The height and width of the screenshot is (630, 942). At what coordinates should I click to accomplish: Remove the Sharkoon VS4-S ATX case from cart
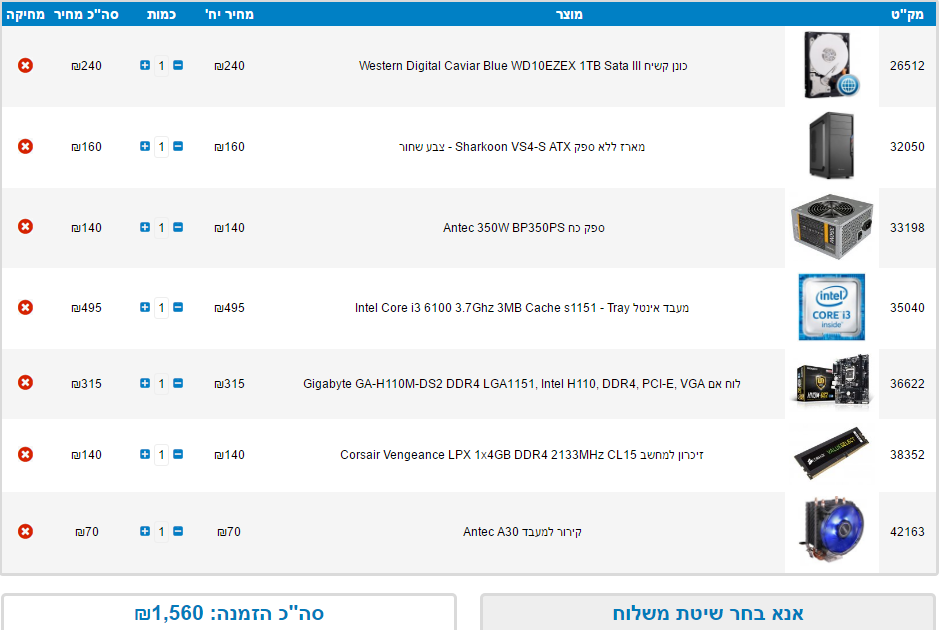pyautogui.click(x=25, y=147)
